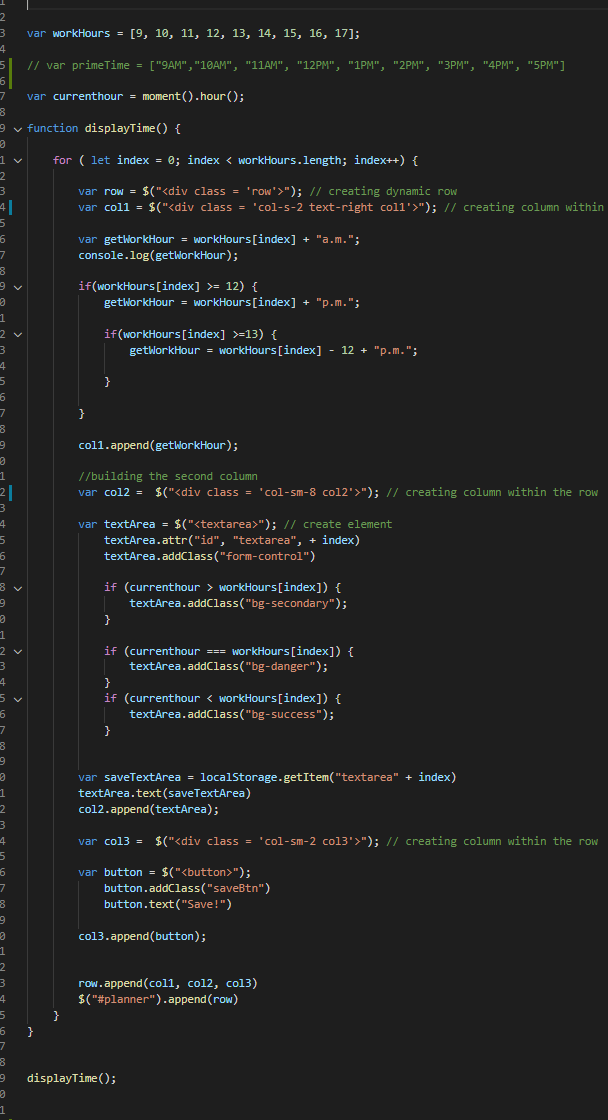The height and width of the screenshot is (1120, 608).
Task: Click '$("#planner").append(row)' line
Action: (x=158, y=999)
